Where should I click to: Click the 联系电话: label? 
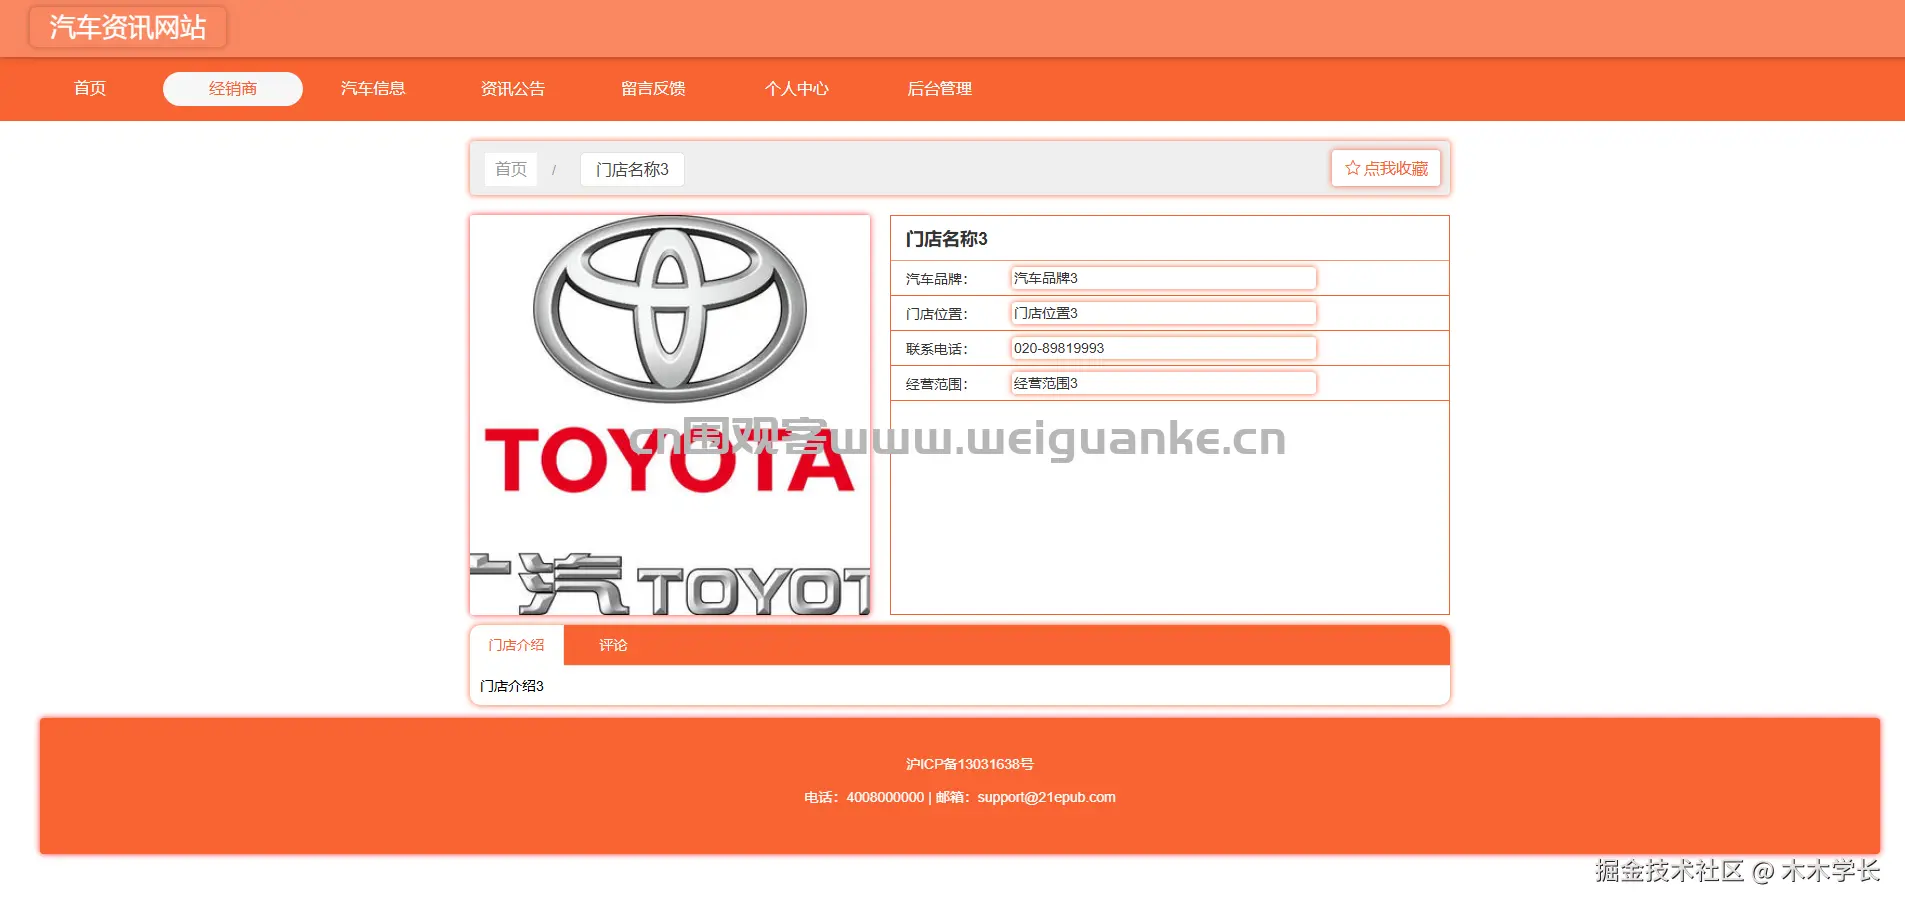(x=937, y=349)
